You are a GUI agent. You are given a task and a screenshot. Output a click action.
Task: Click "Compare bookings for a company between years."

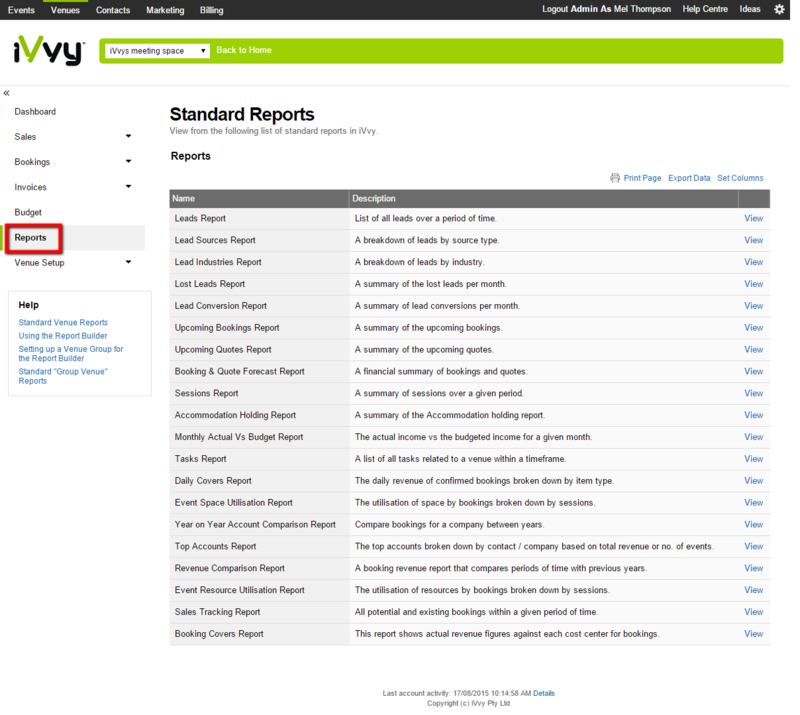(449, 525)
